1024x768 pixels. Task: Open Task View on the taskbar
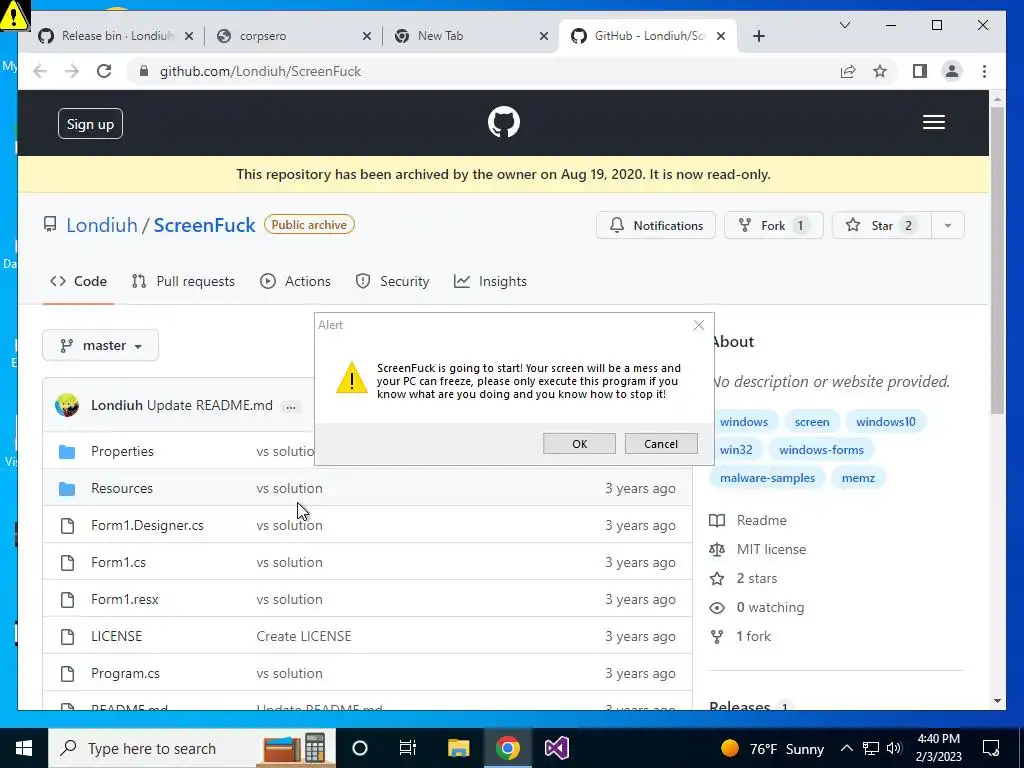point(408,748)
